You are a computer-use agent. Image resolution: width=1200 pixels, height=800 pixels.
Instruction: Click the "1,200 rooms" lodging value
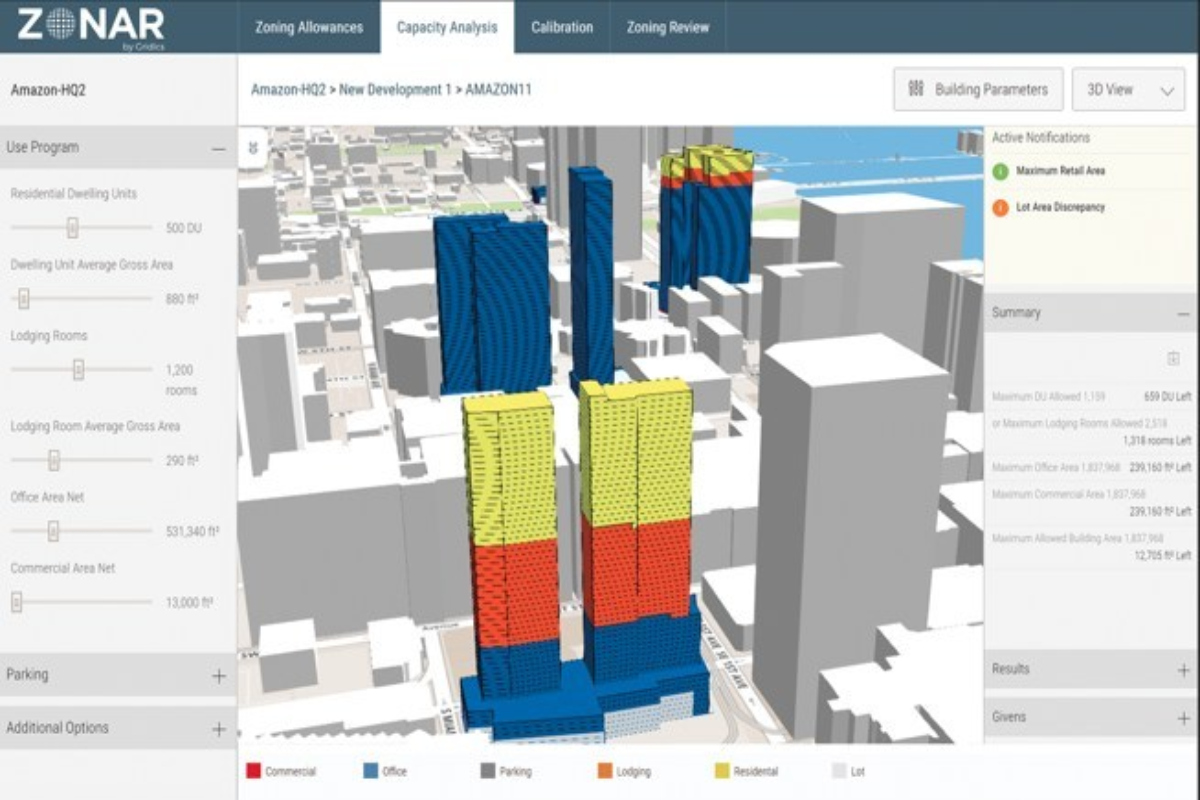click(x=181, y=380)
